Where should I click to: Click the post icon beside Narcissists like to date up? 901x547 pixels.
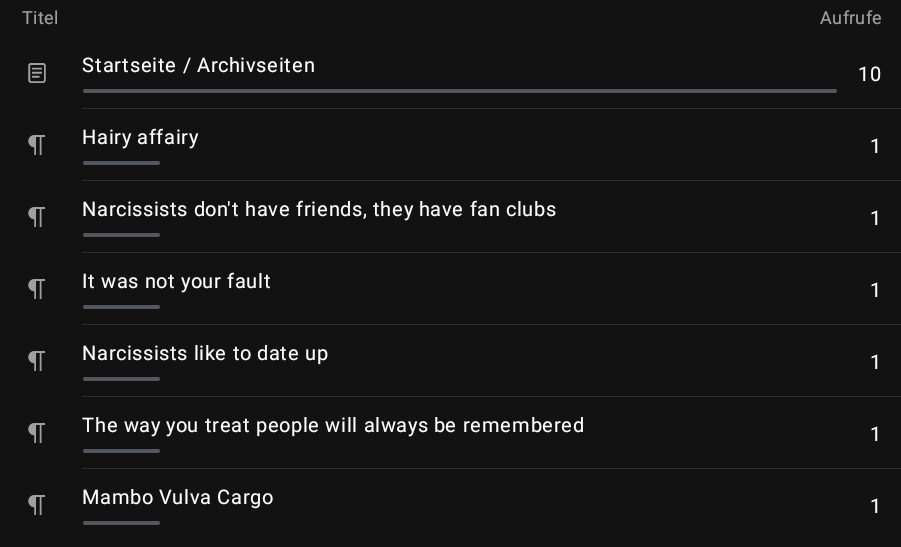tap(37, 361)
